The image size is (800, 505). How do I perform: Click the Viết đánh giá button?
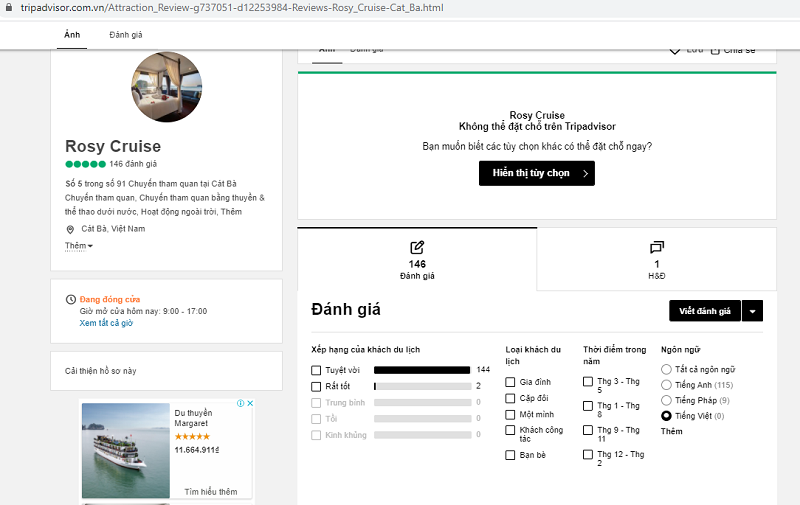(x=705, y=311)
